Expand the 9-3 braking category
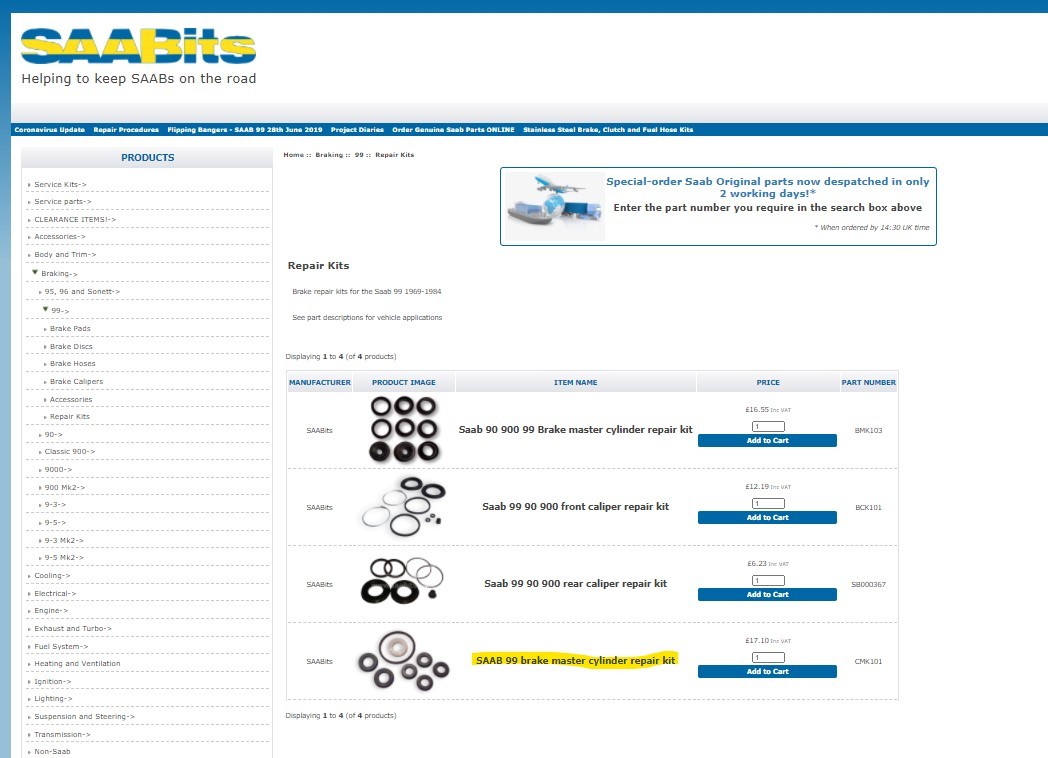Screen dimensions: 1048x758 (55, 505)
